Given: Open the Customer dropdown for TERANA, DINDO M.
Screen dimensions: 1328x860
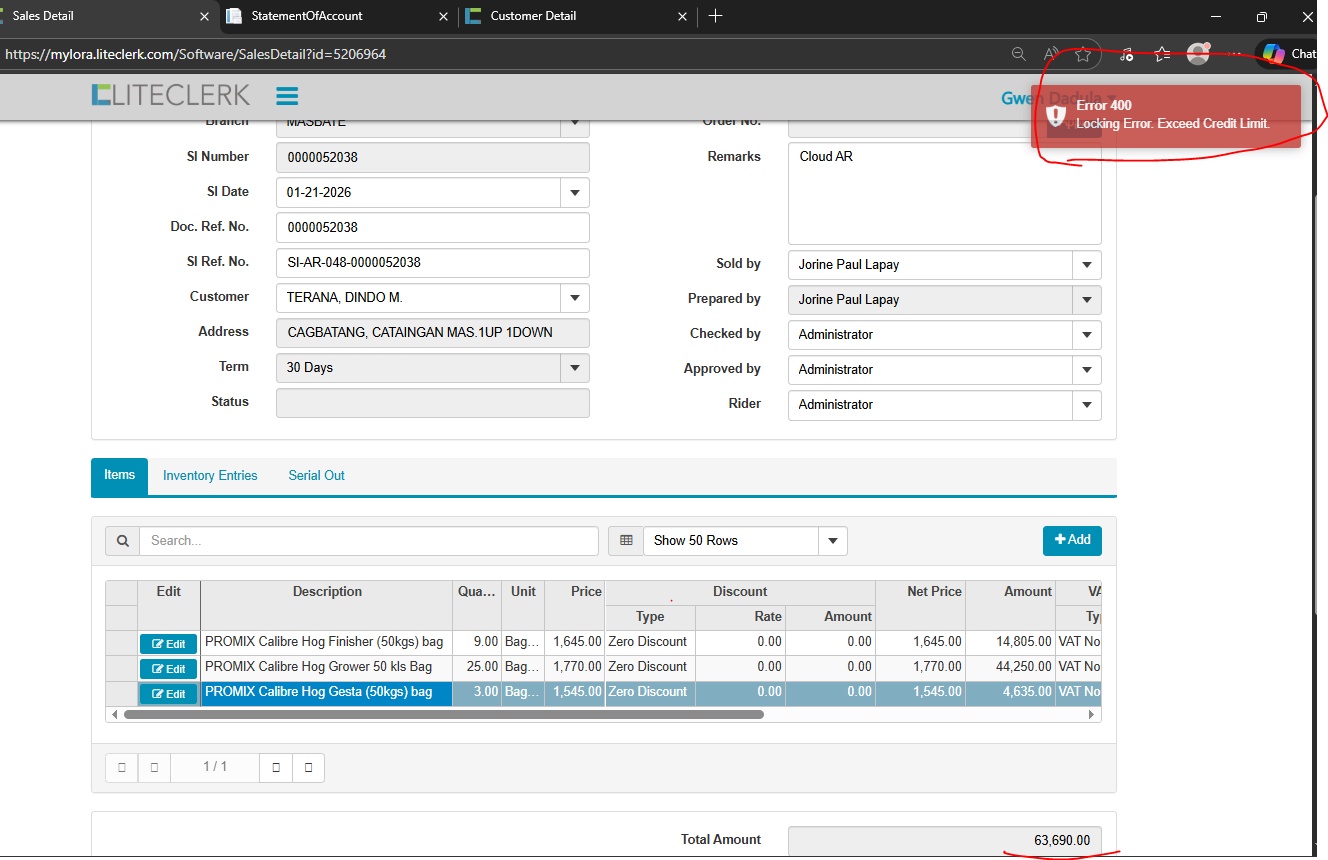Looking at the screenshot, I should [574, 298].
